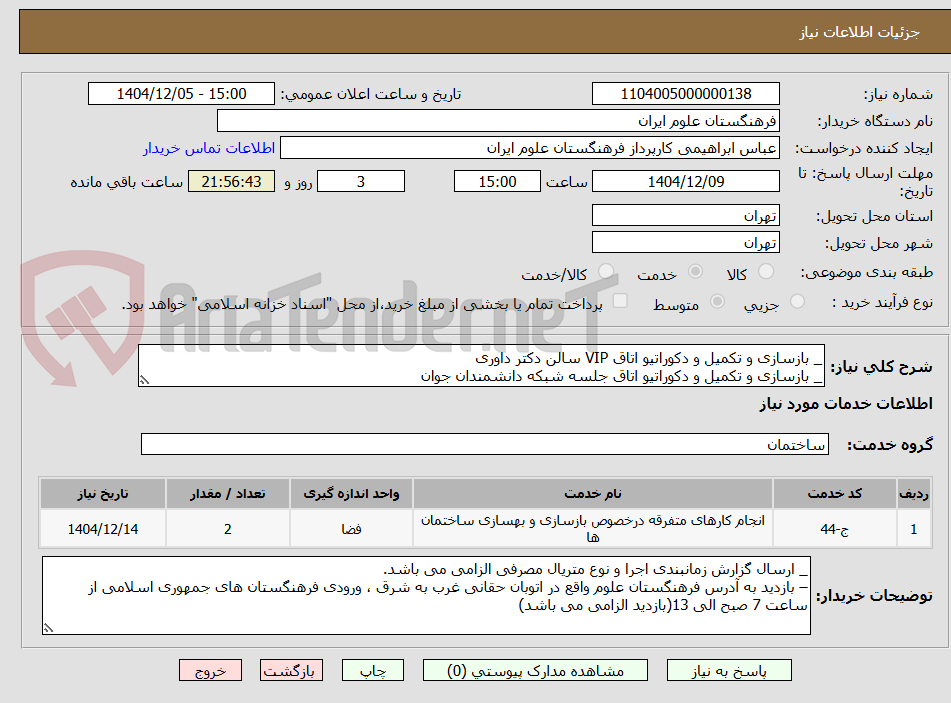Click the buyer notes text area
Screen dimensions: 951x703
click(426, 596)
